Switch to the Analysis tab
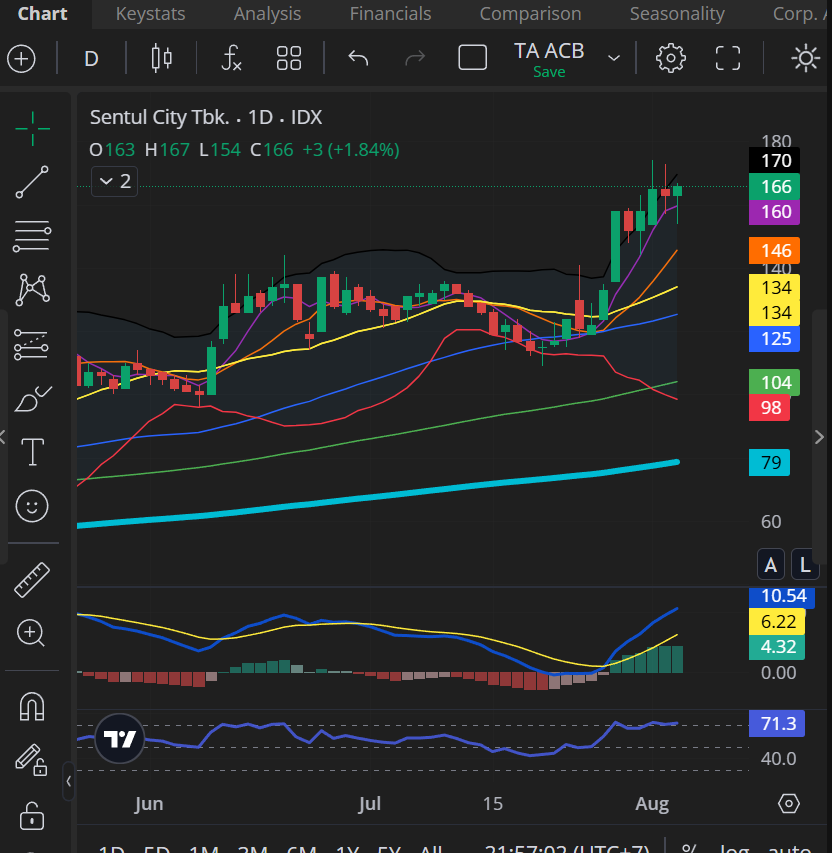 pyautogui.click(x=267, y=14)
